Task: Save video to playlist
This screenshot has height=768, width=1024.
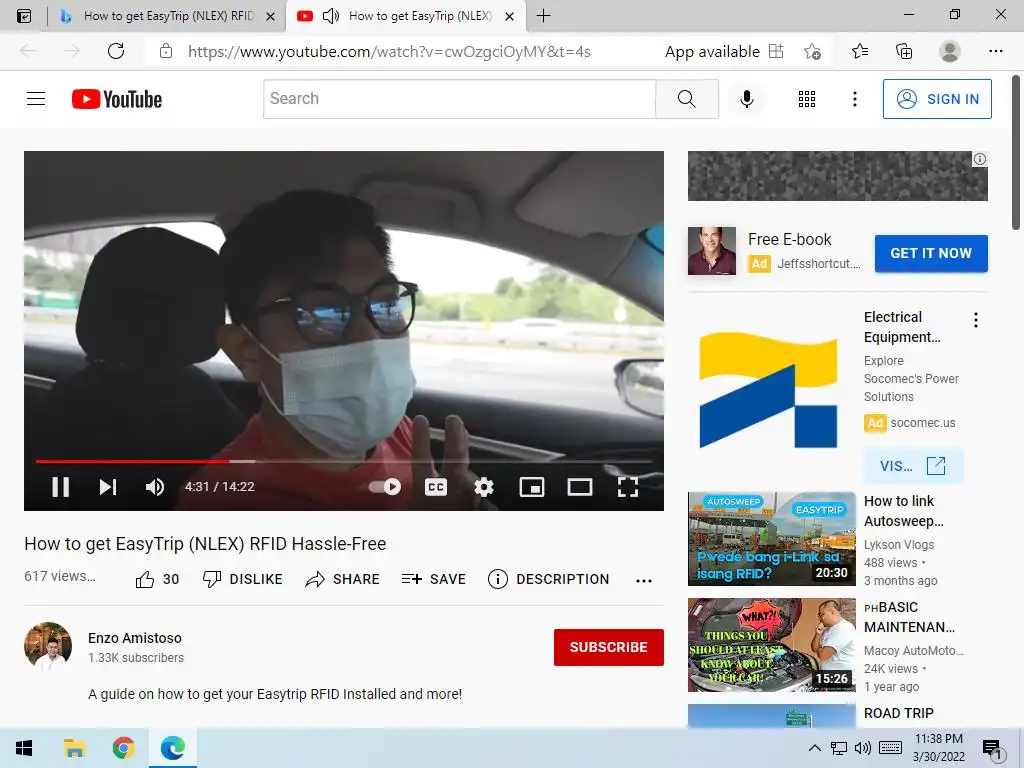Action: [x=434, y=579]
